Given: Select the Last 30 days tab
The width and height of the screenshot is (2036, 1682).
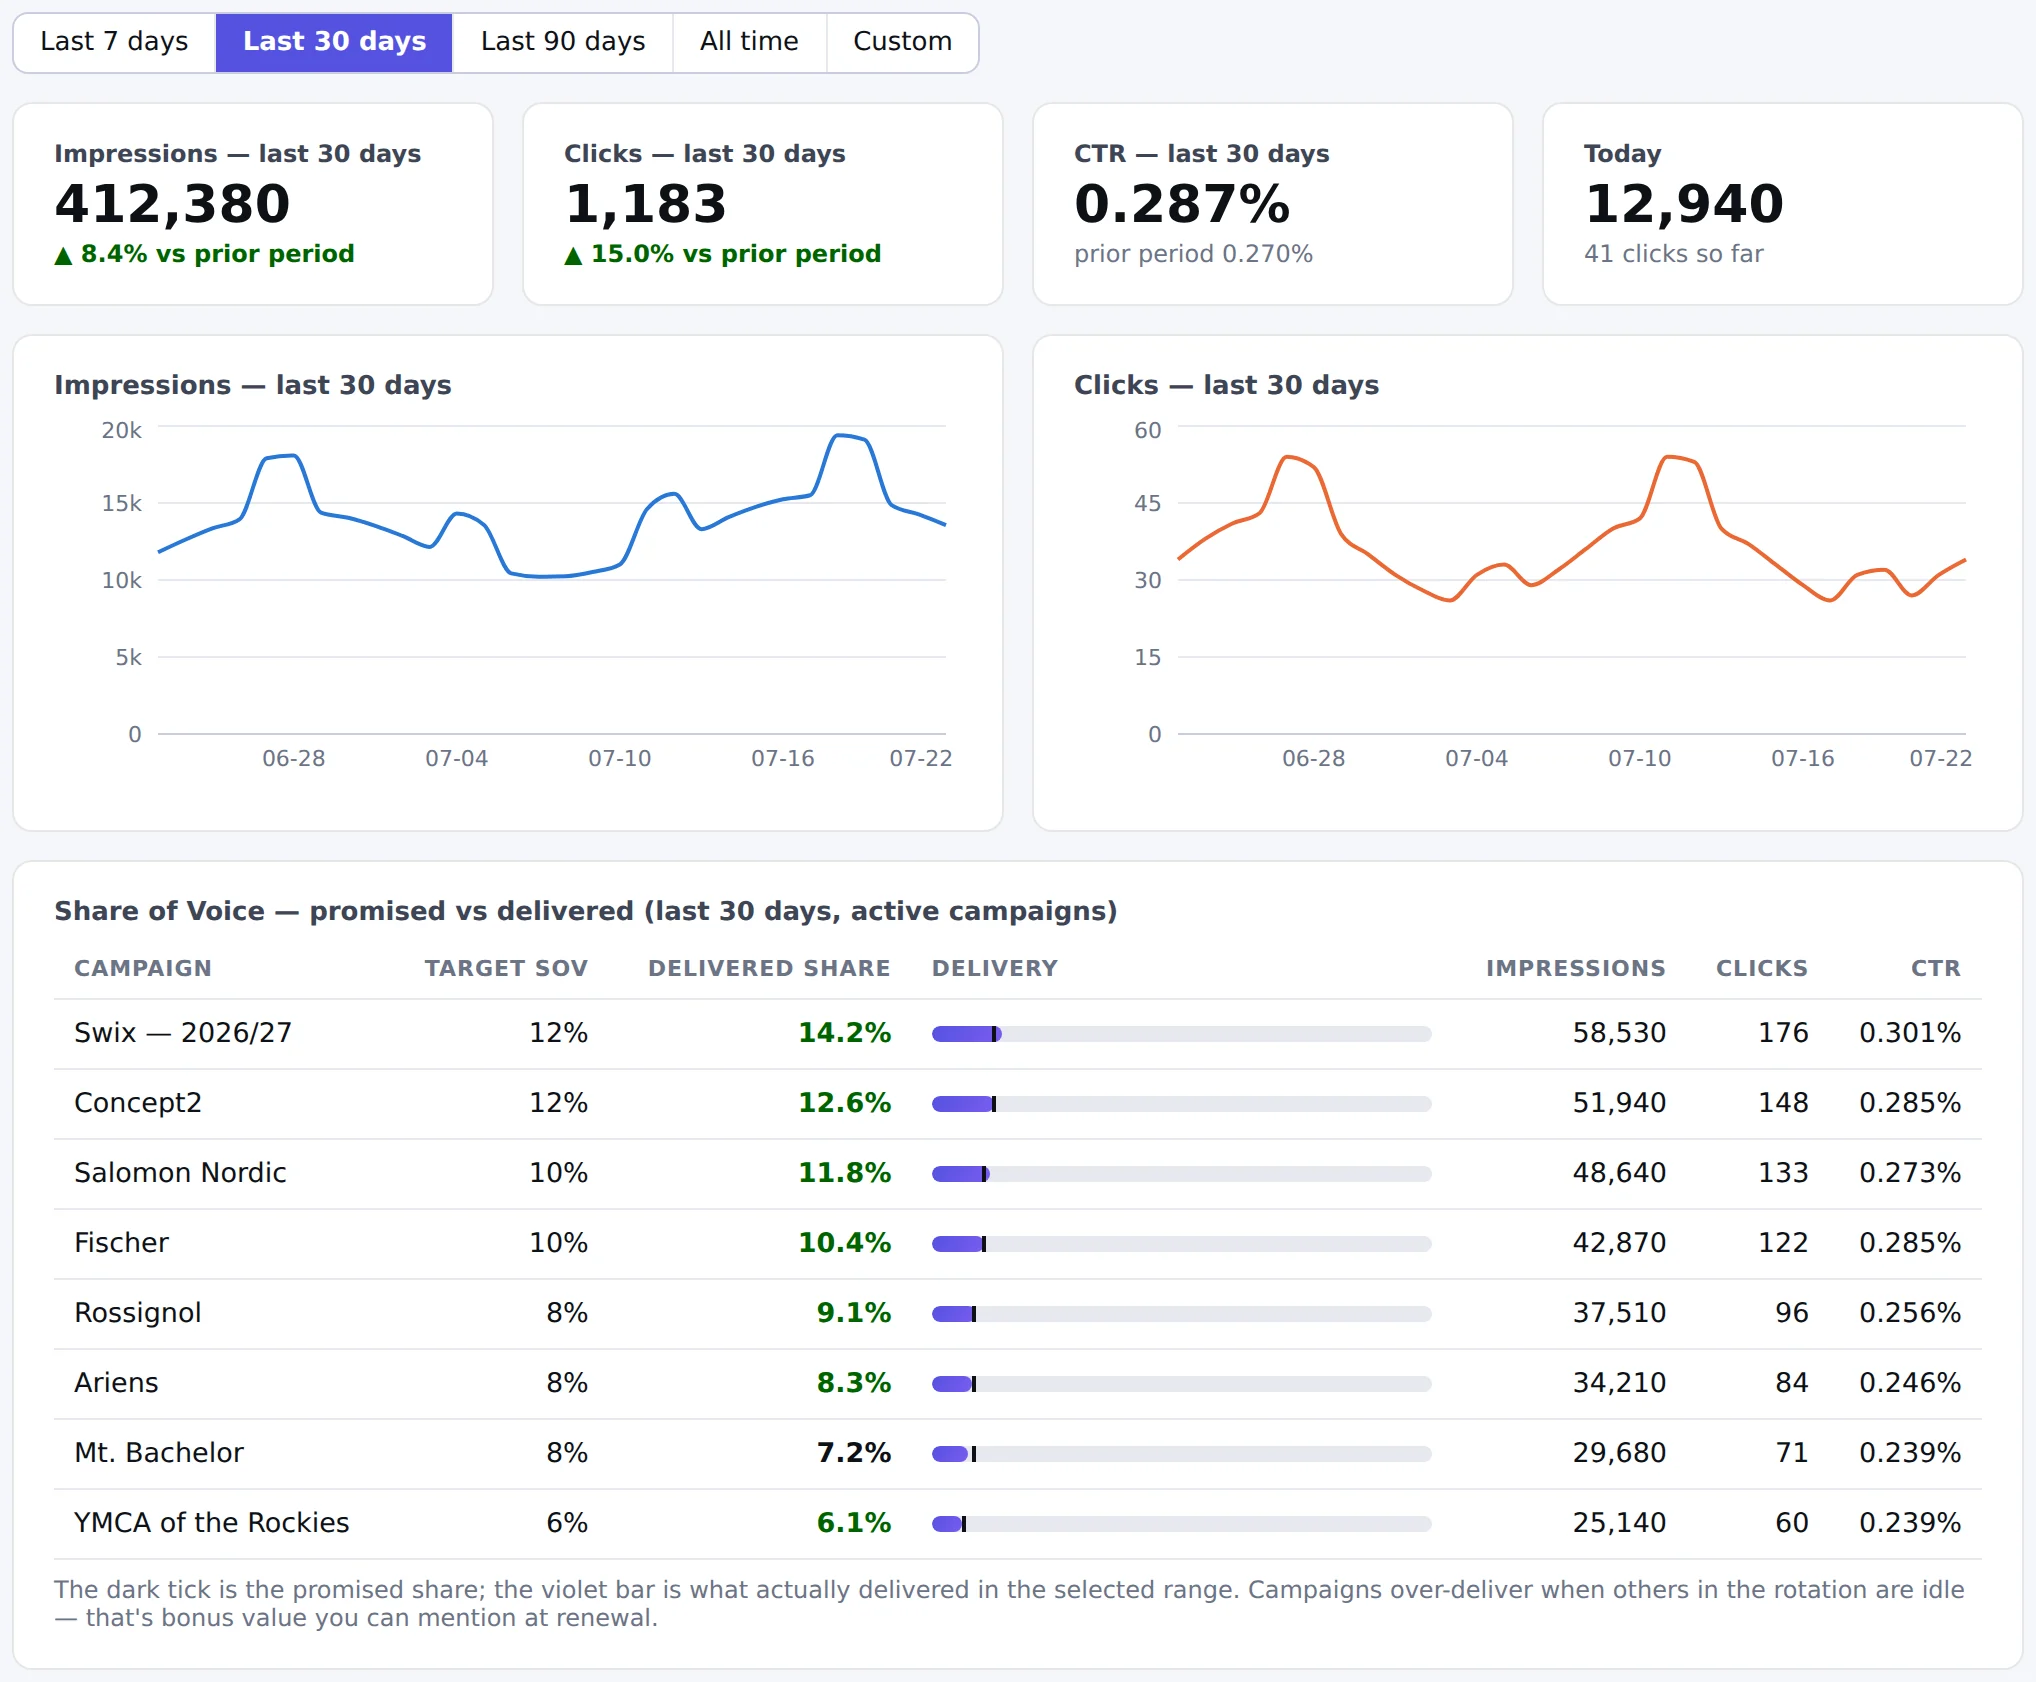Looking at the screenshot, I should [x=334, y=42].
